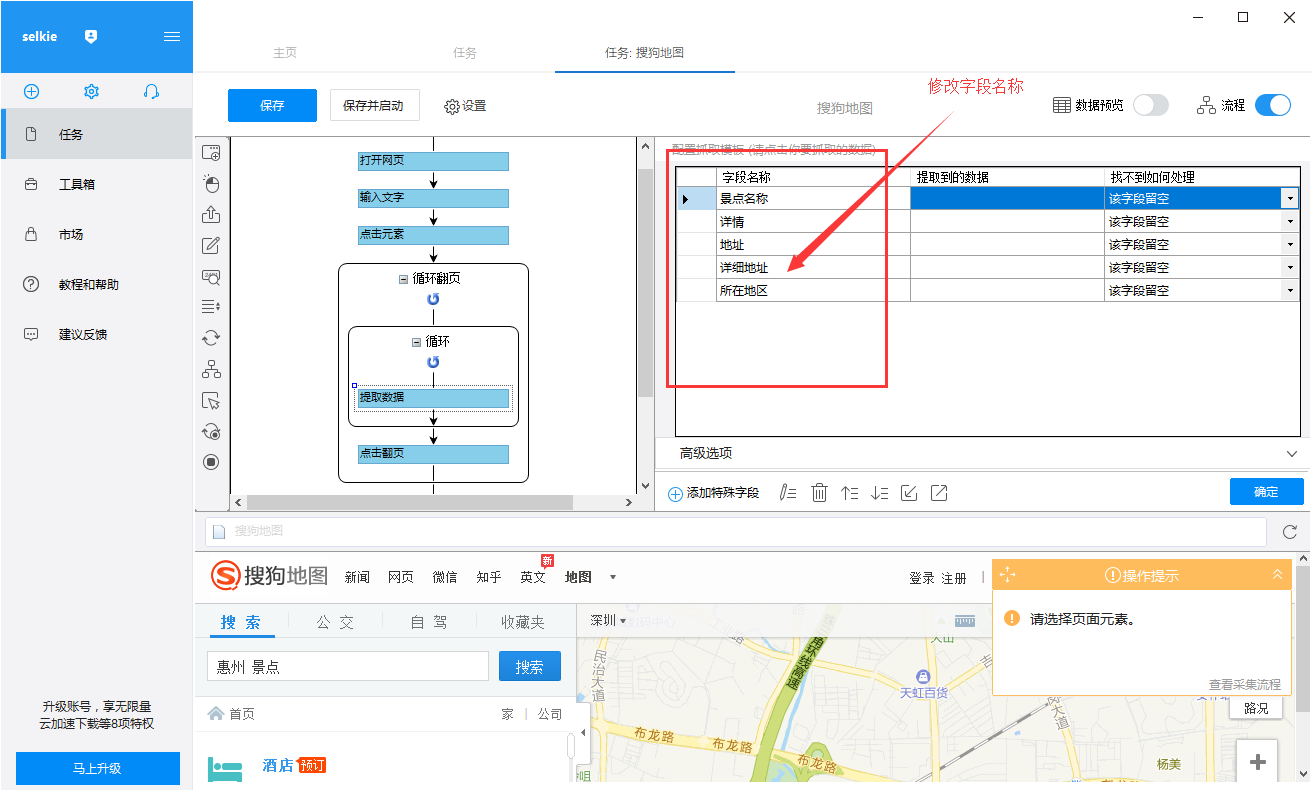Toggle the 流程 switch off
1313x791 pixels.
point(1273,105)
